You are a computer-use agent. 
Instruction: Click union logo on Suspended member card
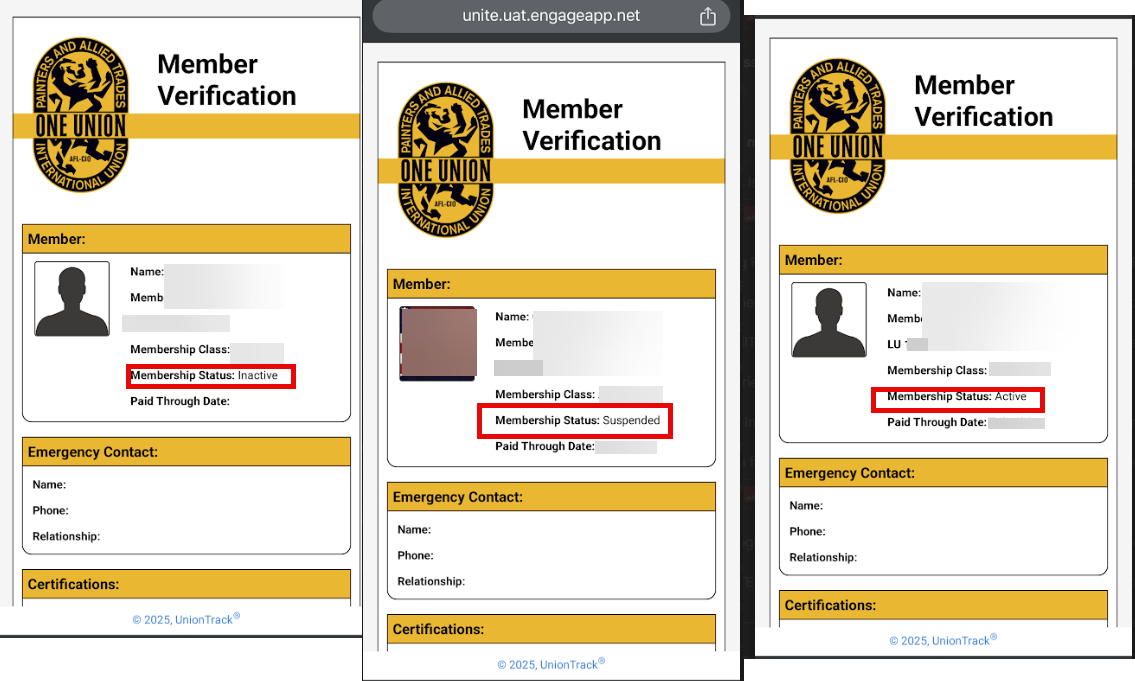446,160
